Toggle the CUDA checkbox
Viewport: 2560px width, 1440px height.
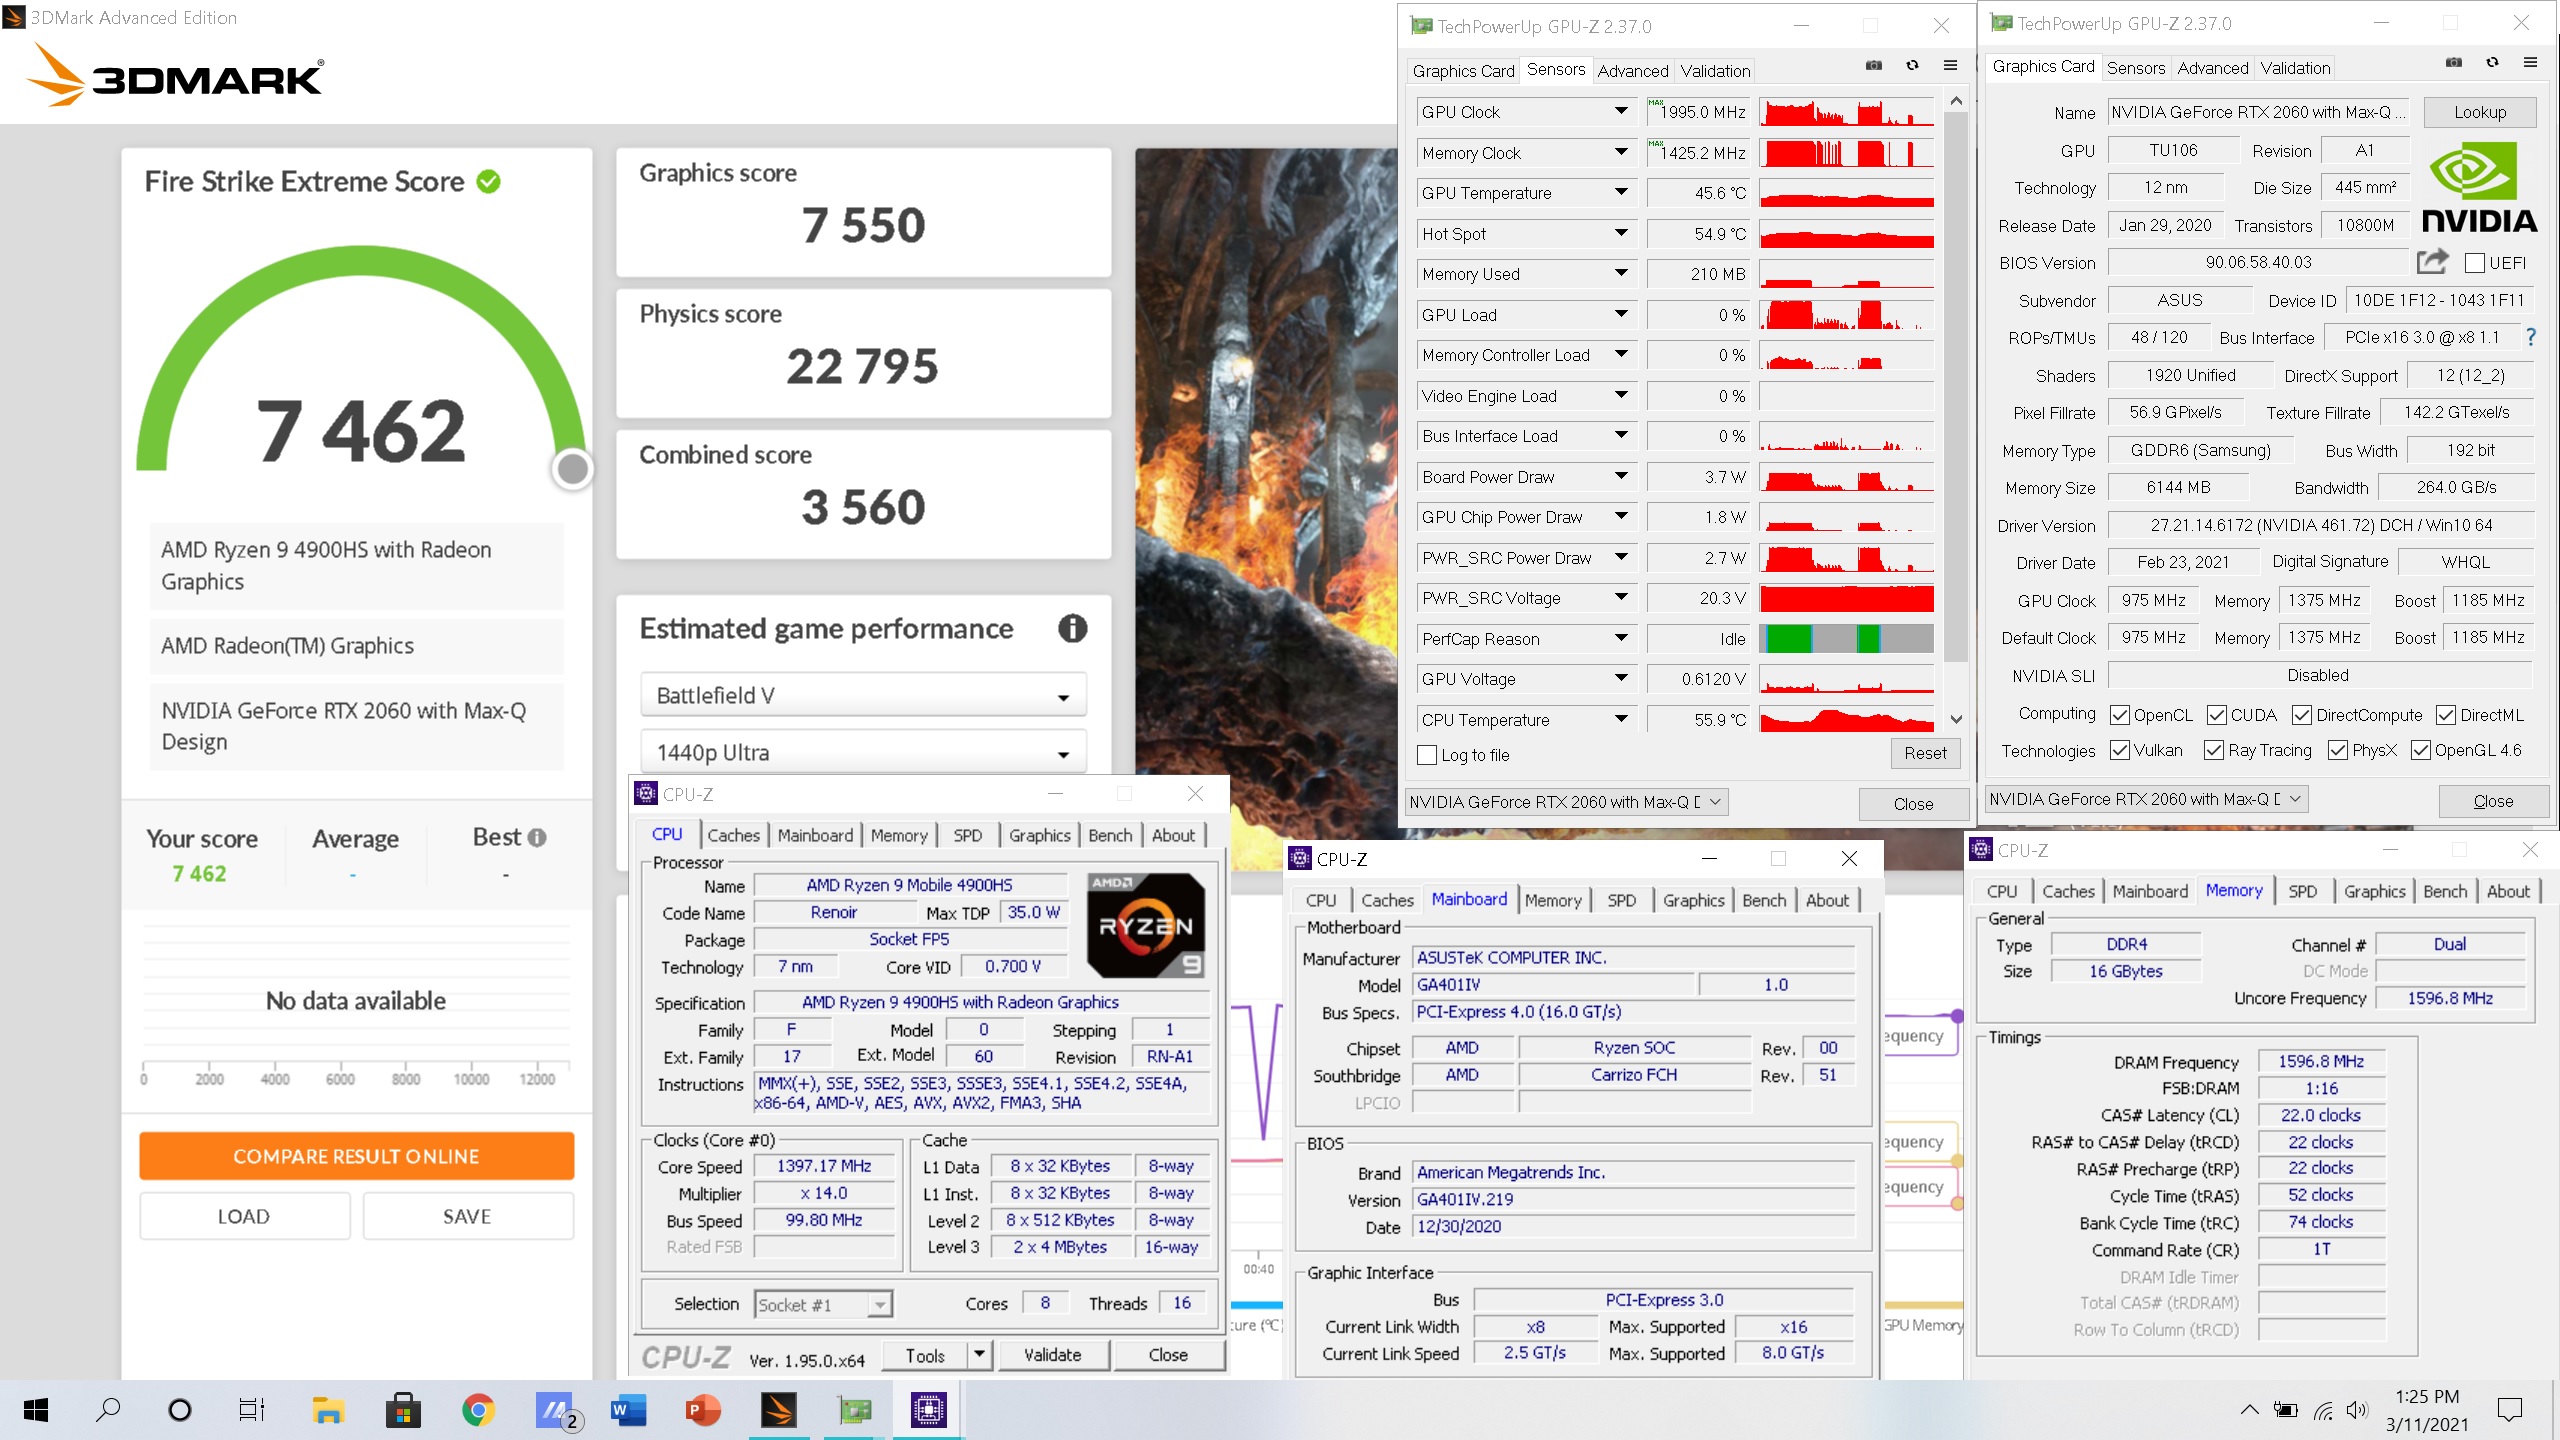pos(2216,715)
